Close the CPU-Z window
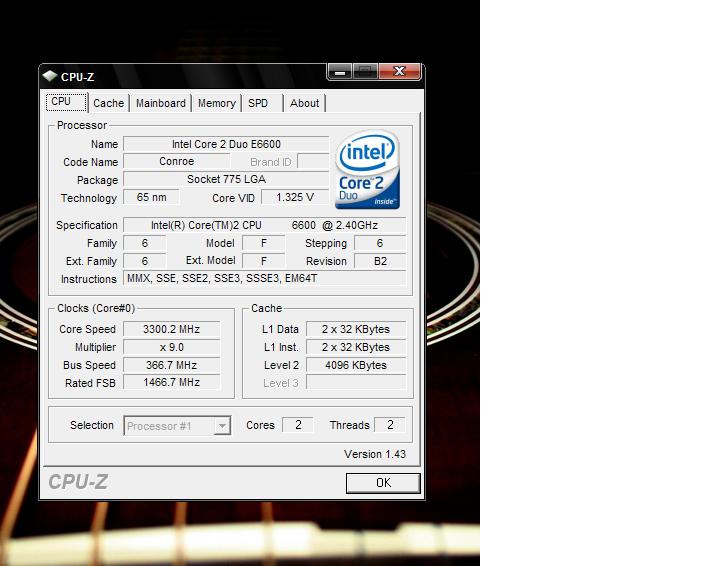Image resolution: width=720 pixels, height=566 pixels. pos(399,72)
